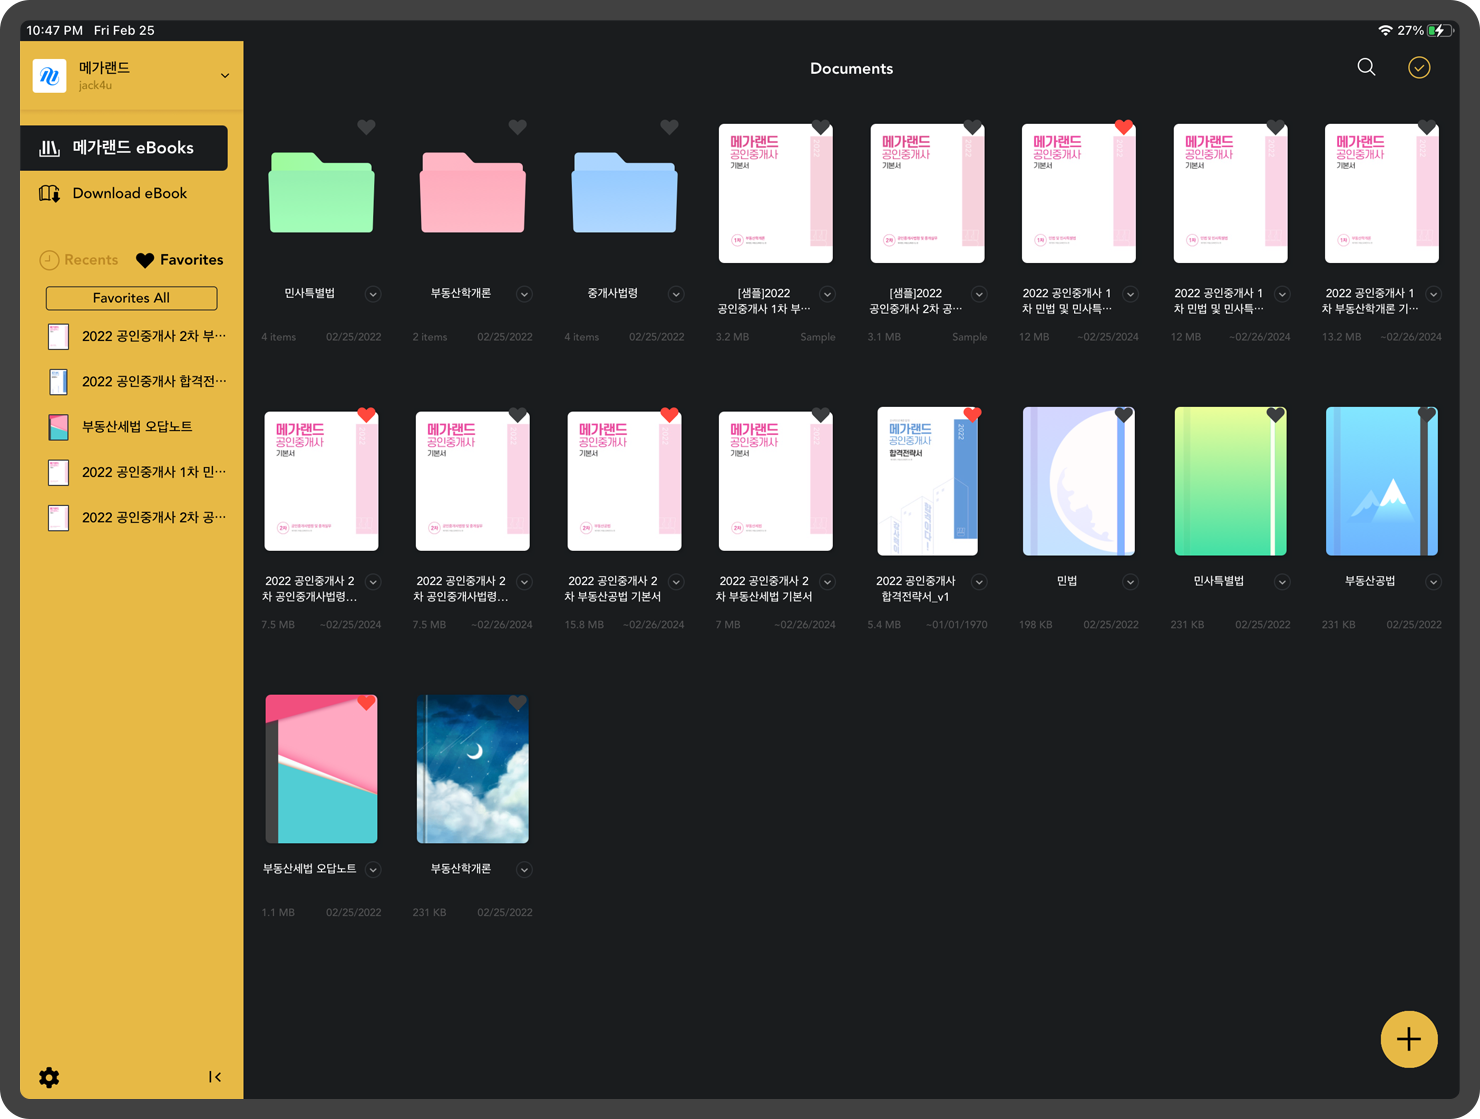Tap the select-mode checkmark circle icon
Screen dimensions: 1480x1119
1419,67
